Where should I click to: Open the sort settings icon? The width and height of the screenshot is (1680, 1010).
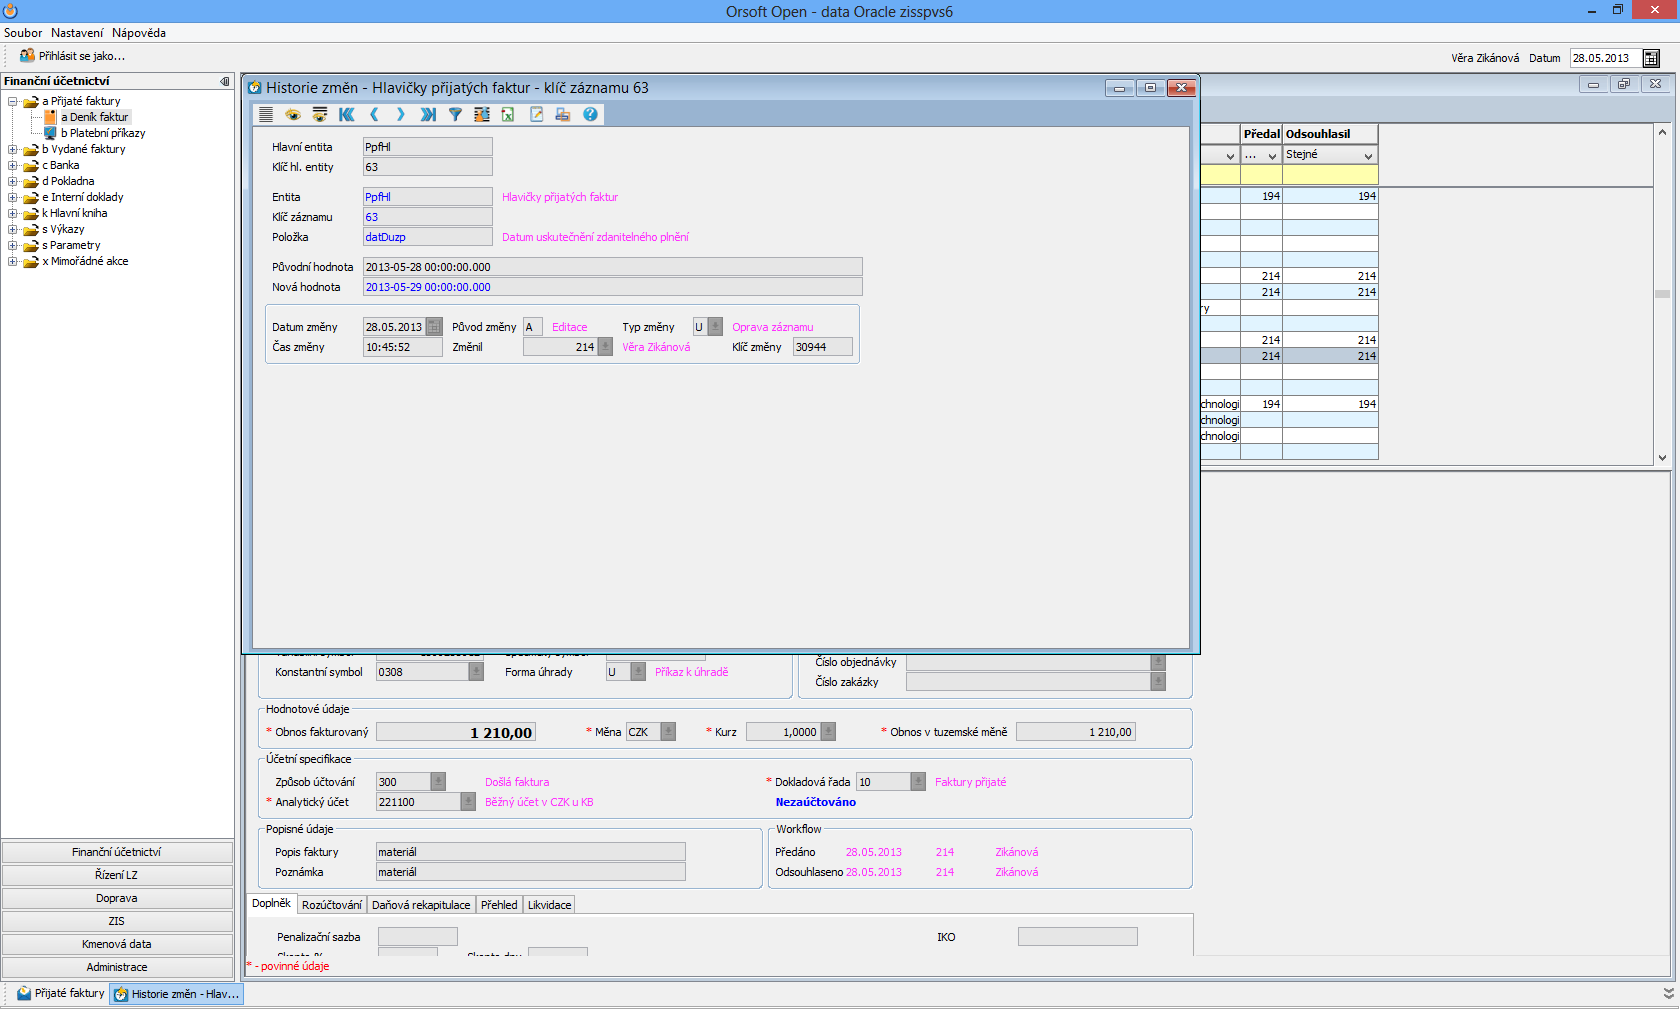[x=482, y=115]
